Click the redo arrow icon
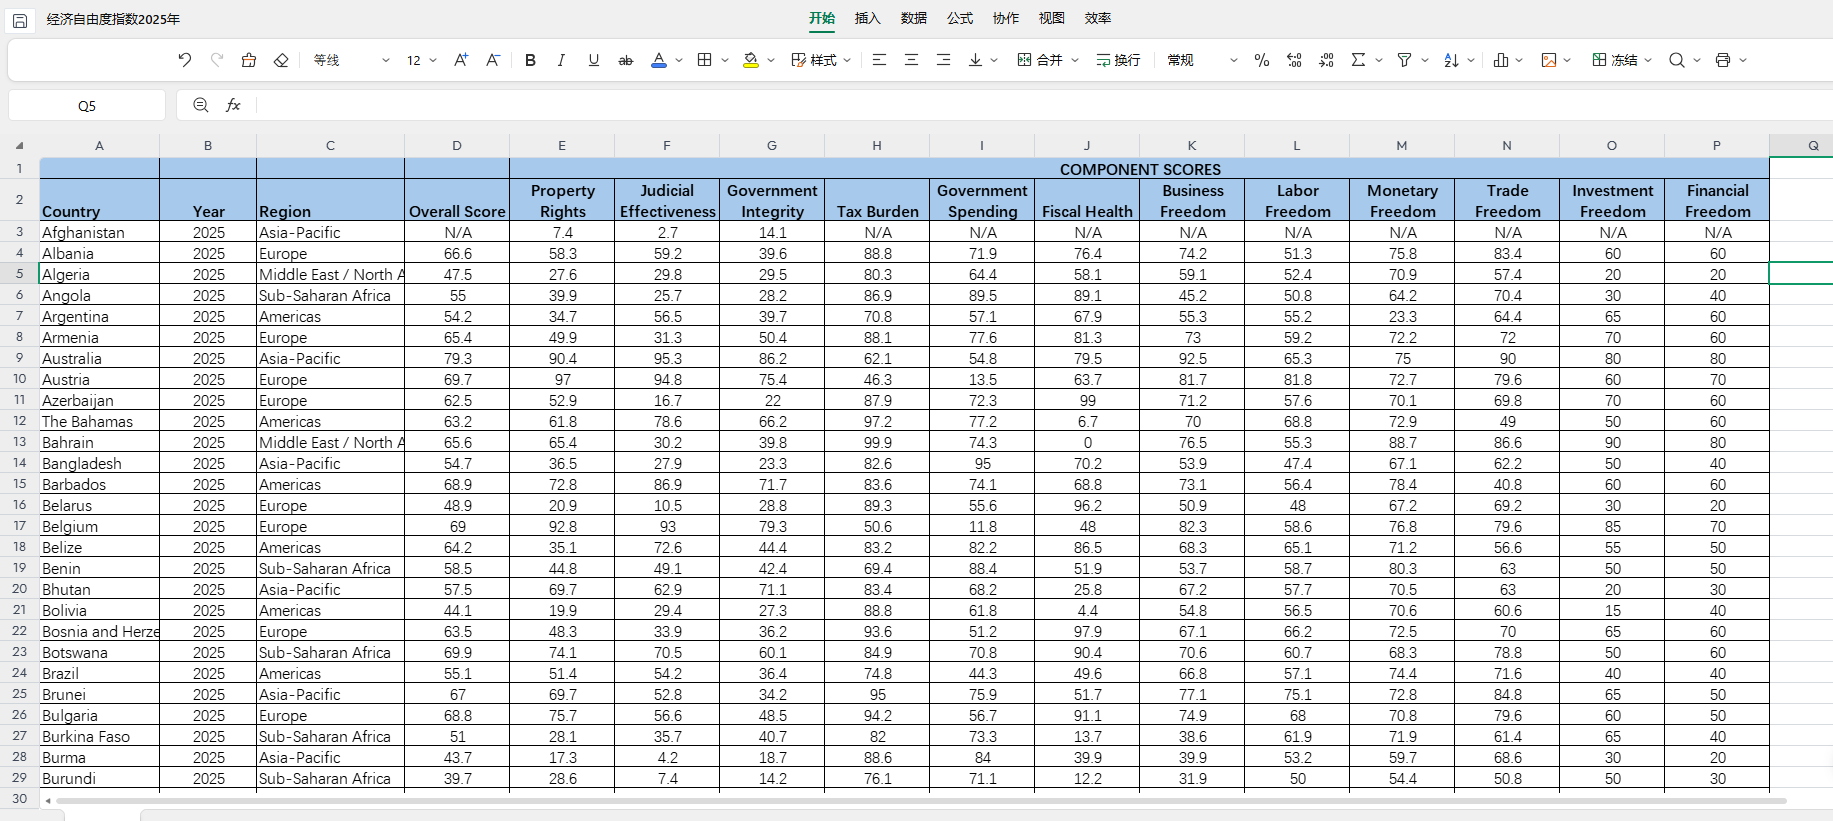The image size is (1833, 821). coord(217,60)
